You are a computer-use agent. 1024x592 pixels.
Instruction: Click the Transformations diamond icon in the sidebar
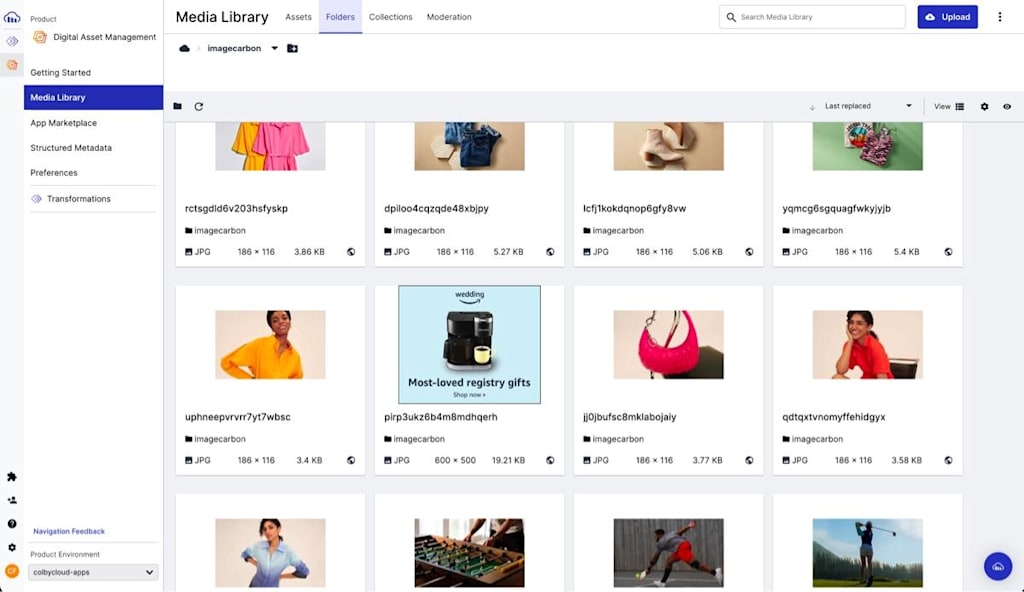(x=37, y=199)
